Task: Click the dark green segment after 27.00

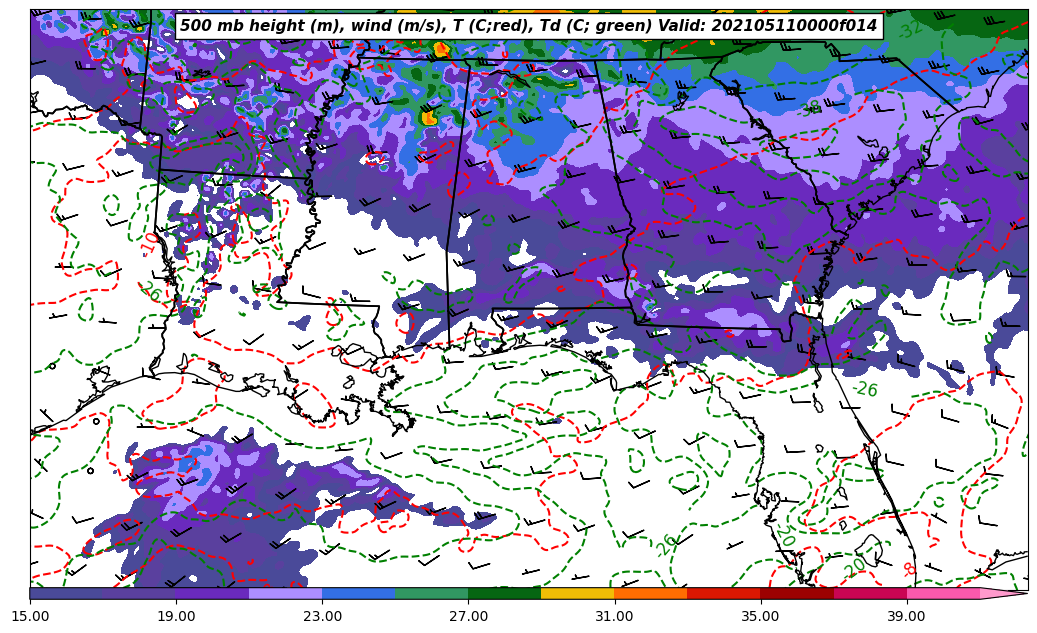Action: [x=504, y=593]
